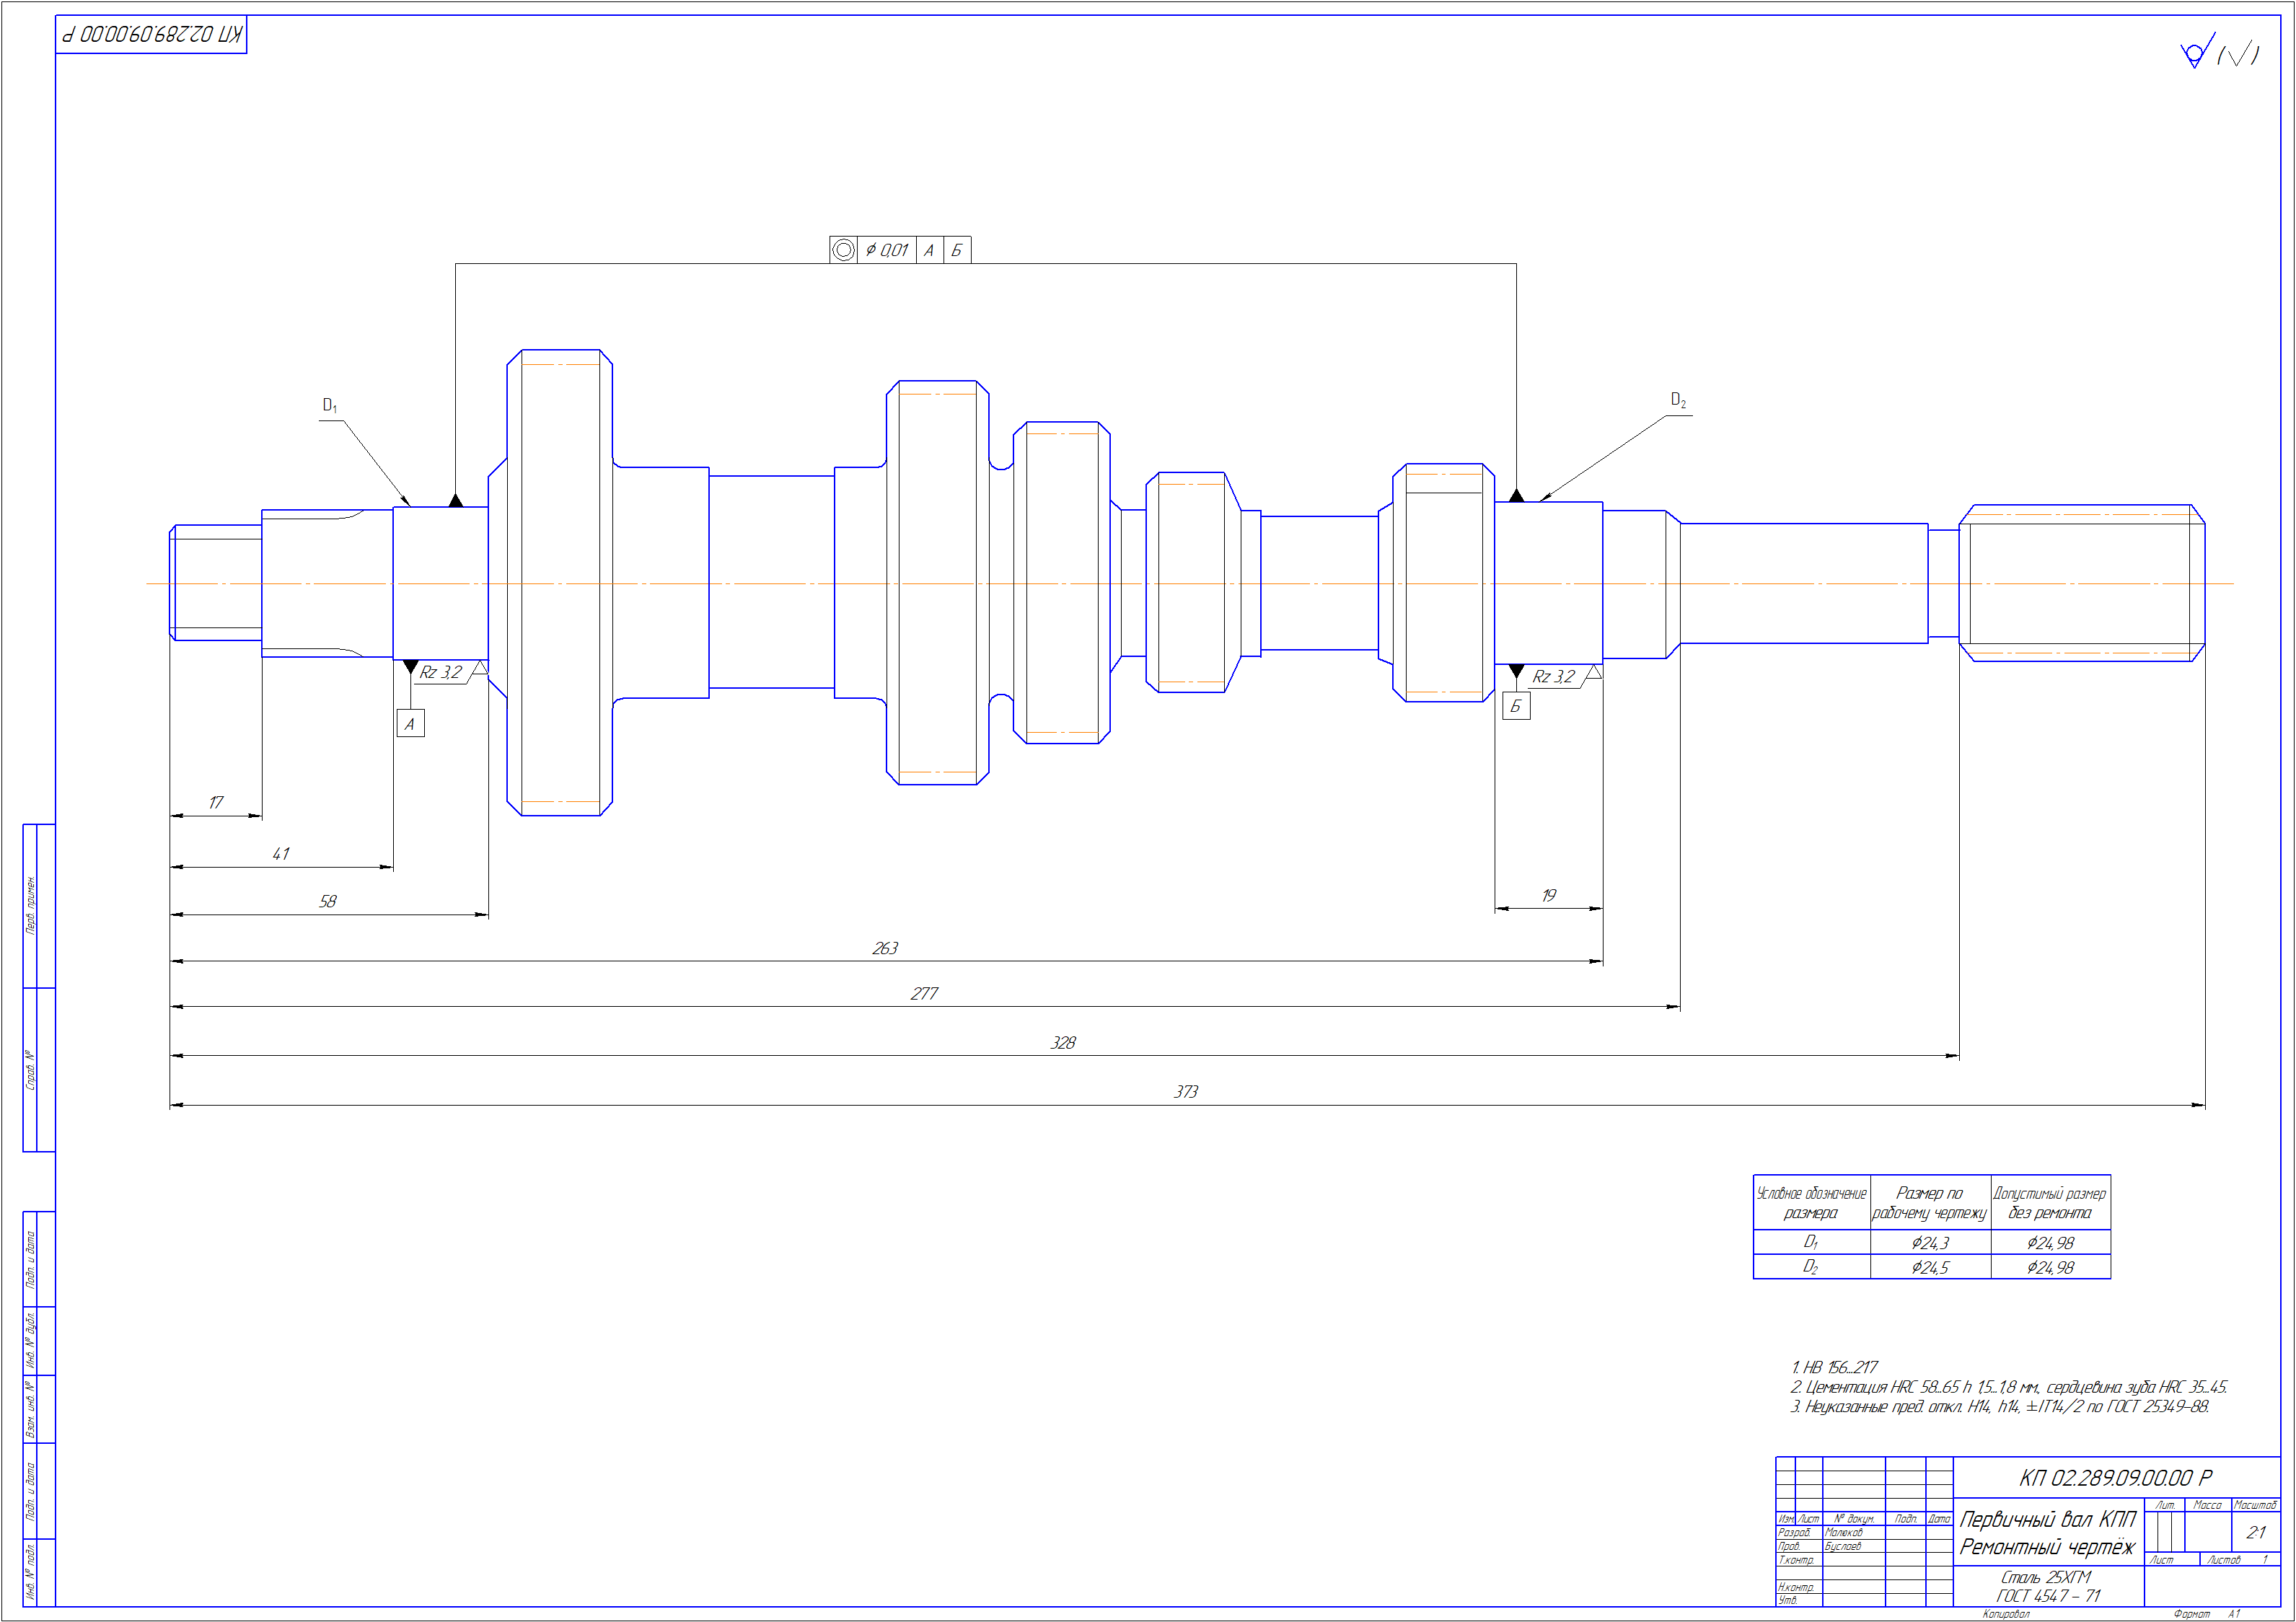Select the title text Первичный вал КПП
Screen dimensions: 2296x1622
[x=2047, y=1519]
